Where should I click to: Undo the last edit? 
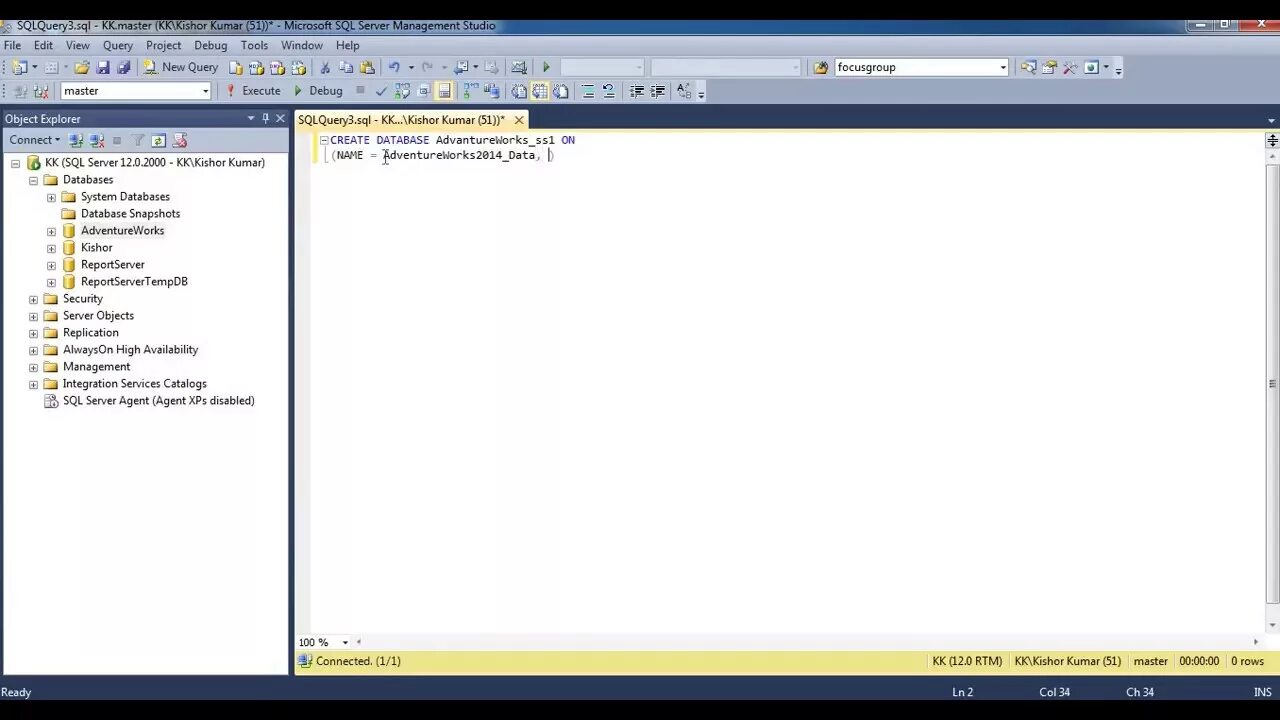394,68
